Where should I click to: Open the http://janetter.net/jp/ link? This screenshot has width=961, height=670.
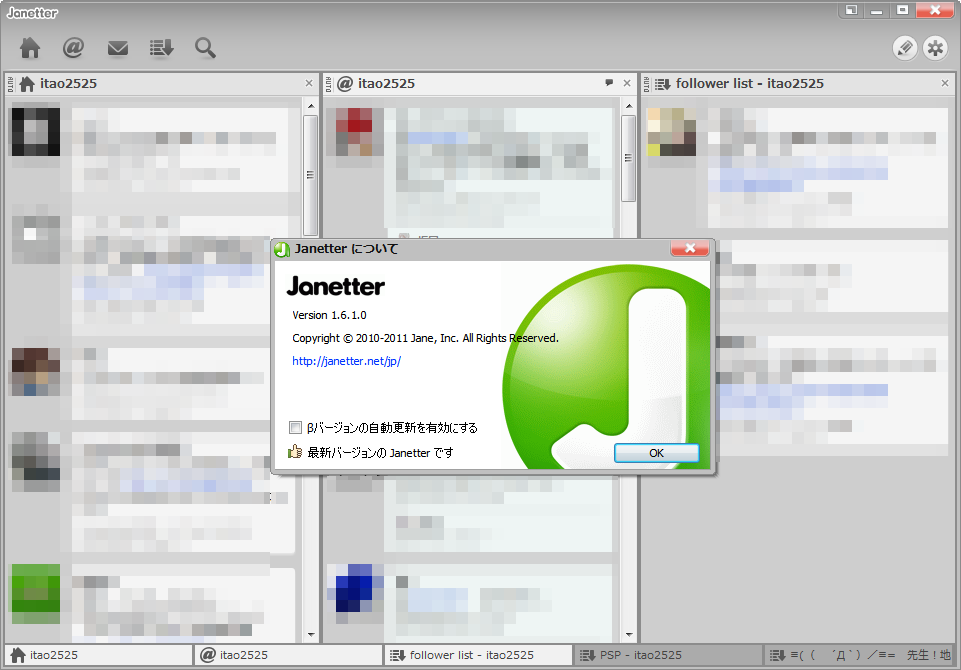(x=346, y=361)
